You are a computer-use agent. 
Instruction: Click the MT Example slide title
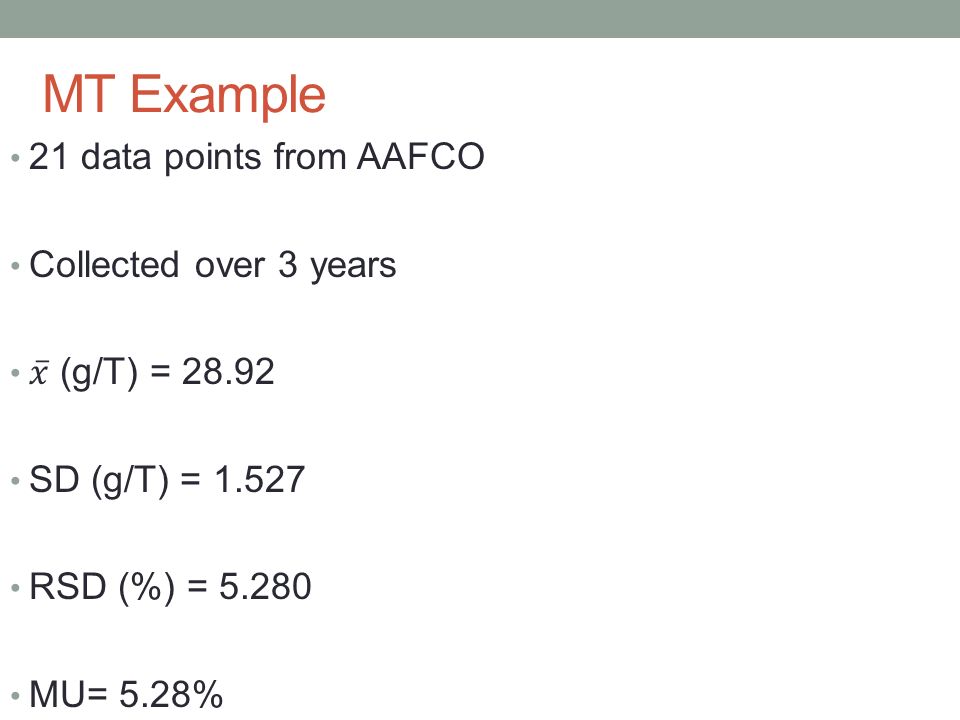[184, 94]
